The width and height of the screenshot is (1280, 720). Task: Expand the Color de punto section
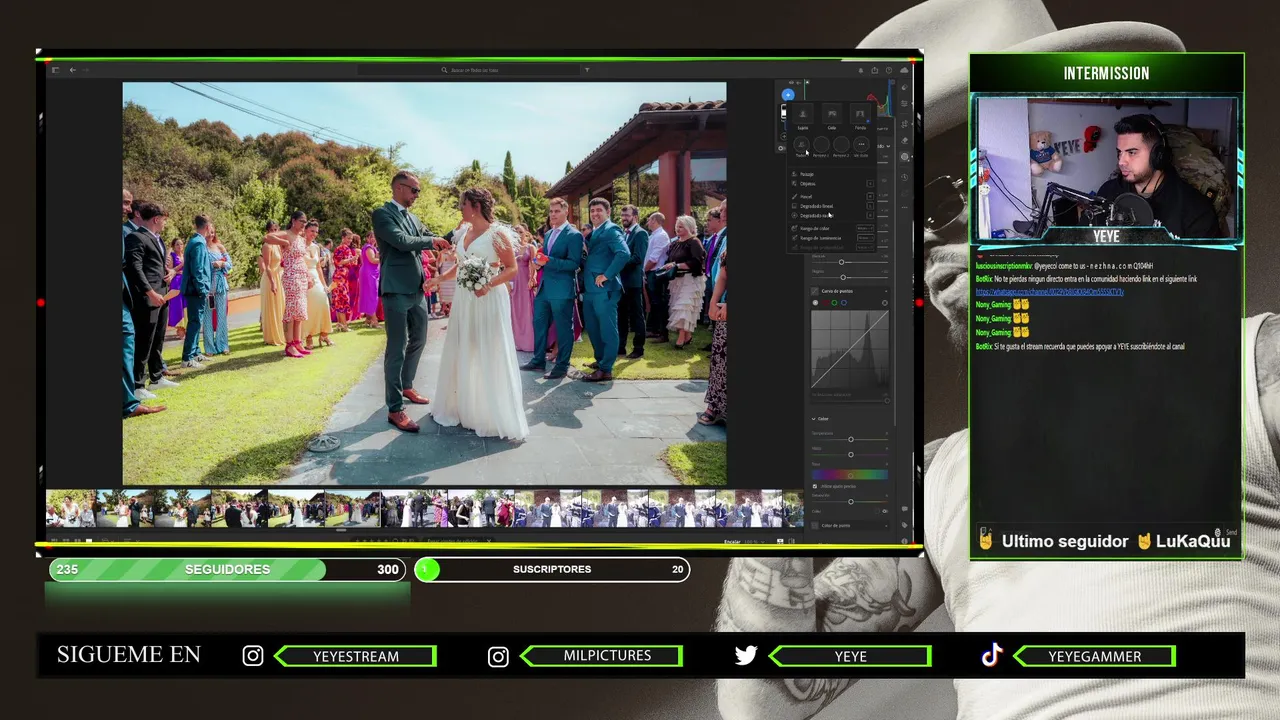pyautogui.click(x=849, y=525)
